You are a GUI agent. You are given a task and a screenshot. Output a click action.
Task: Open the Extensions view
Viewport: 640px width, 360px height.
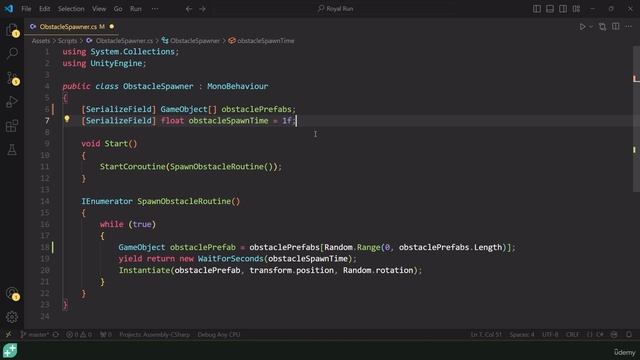12,126
